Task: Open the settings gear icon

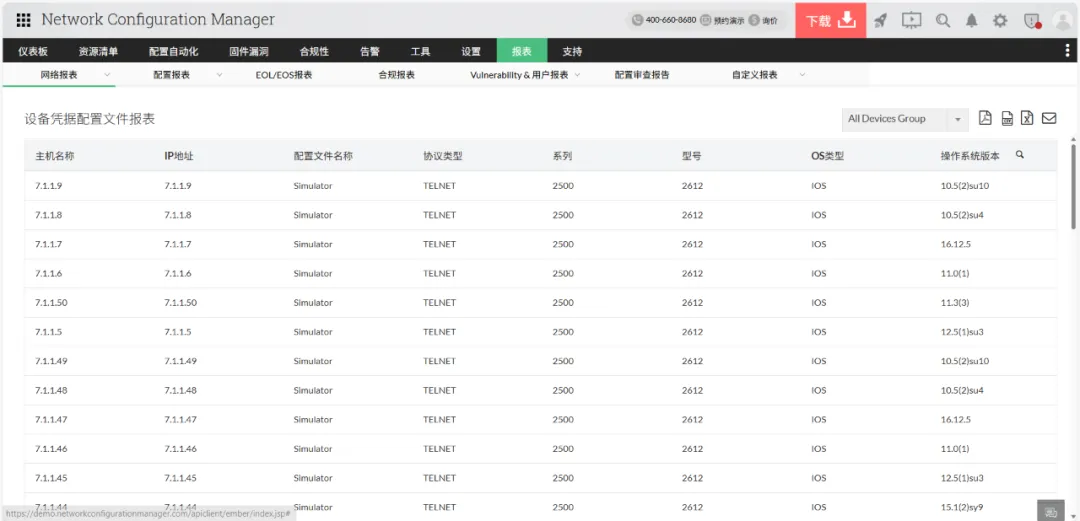Action: [x=1000, y=20]
